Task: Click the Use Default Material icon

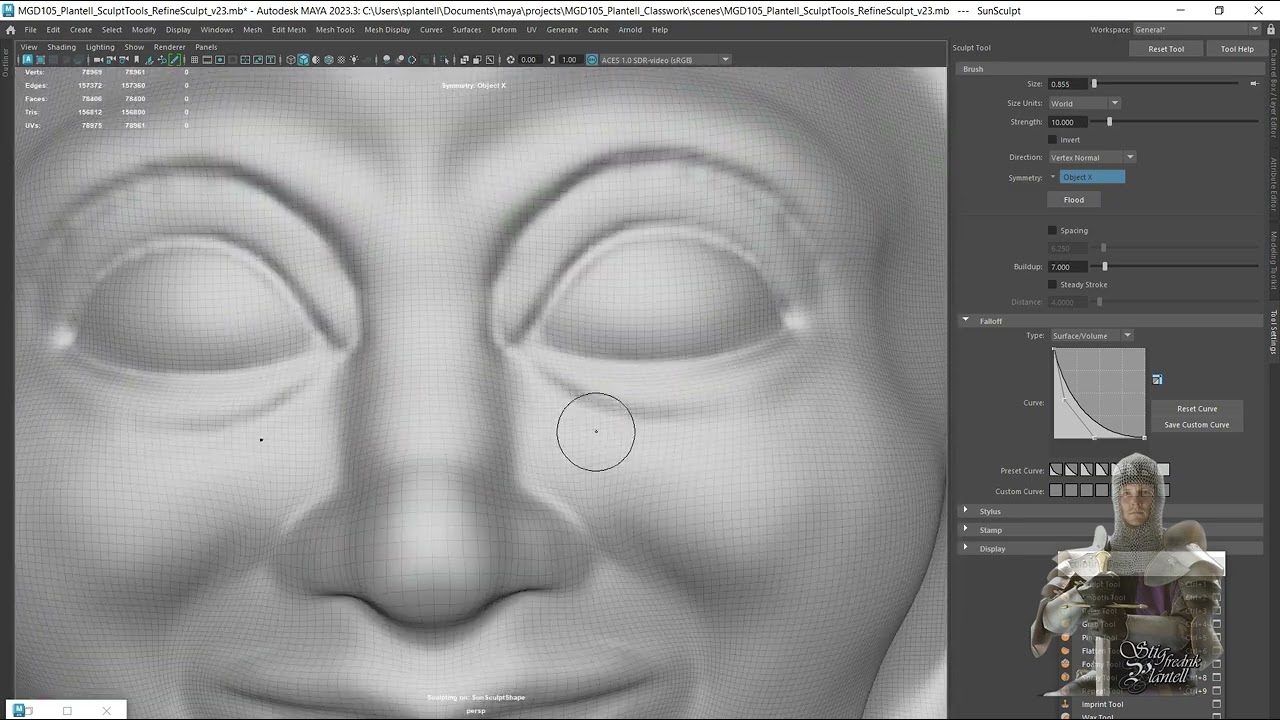Action: [316, 60]
